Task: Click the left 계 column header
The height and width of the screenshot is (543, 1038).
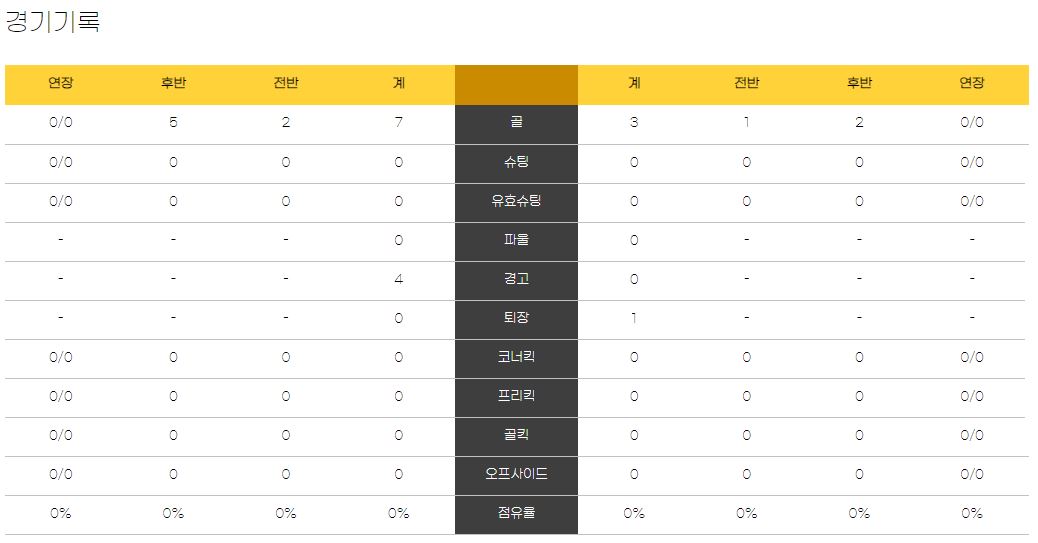Action: coord(399,83)
